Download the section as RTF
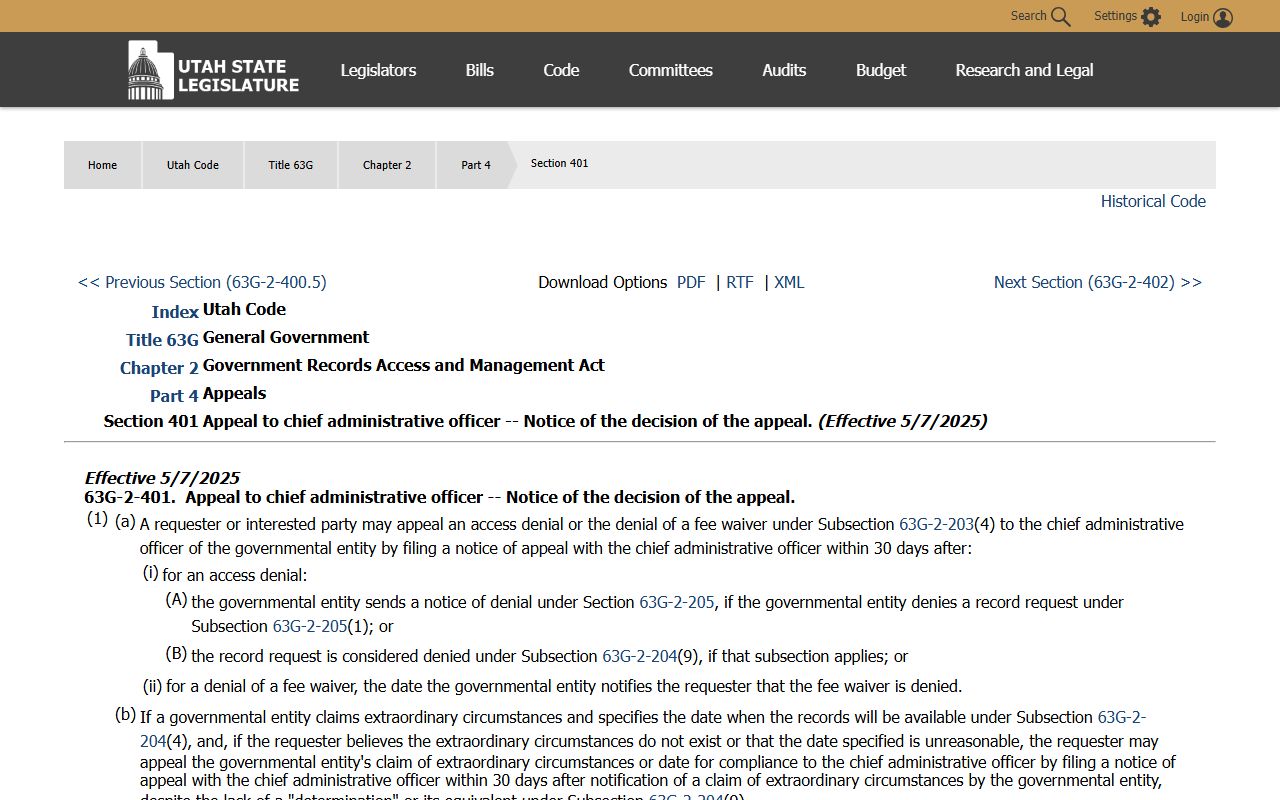 coord(740,282)
